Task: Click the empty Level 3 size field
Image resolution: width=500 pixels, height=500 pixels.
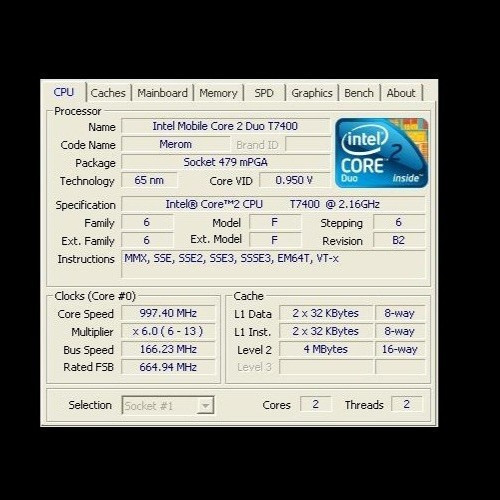Action: (326, 367)
